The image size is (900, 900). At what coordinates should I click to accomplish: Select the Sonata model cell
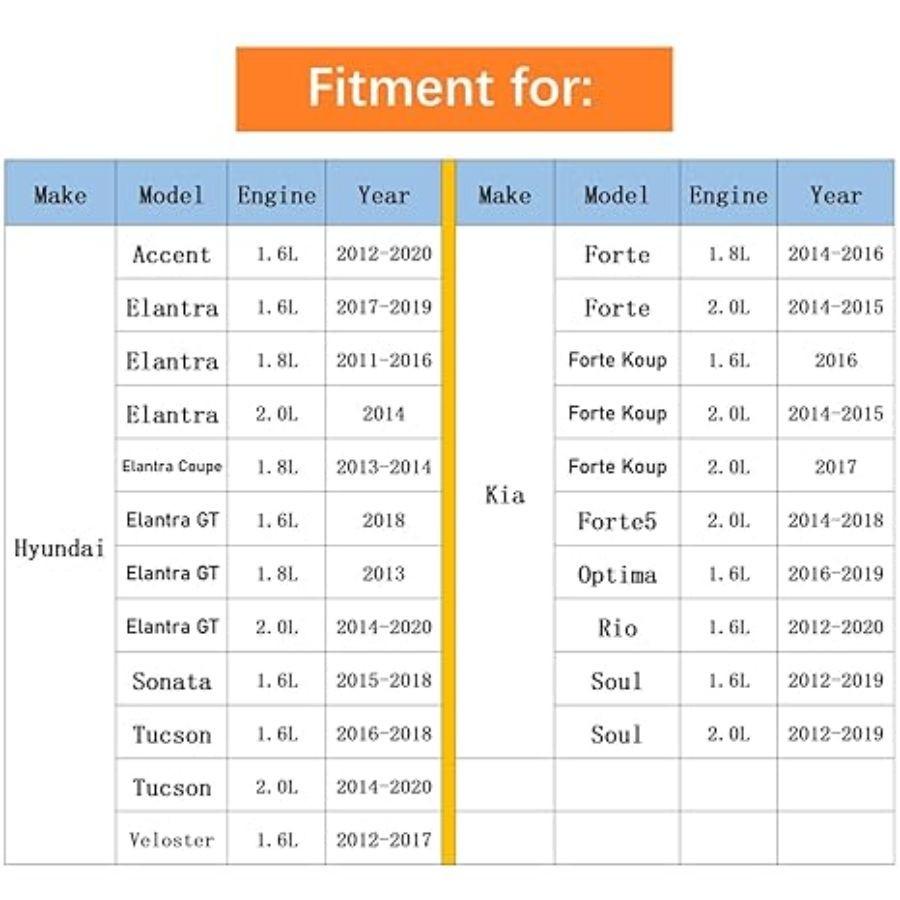(171, 681)
